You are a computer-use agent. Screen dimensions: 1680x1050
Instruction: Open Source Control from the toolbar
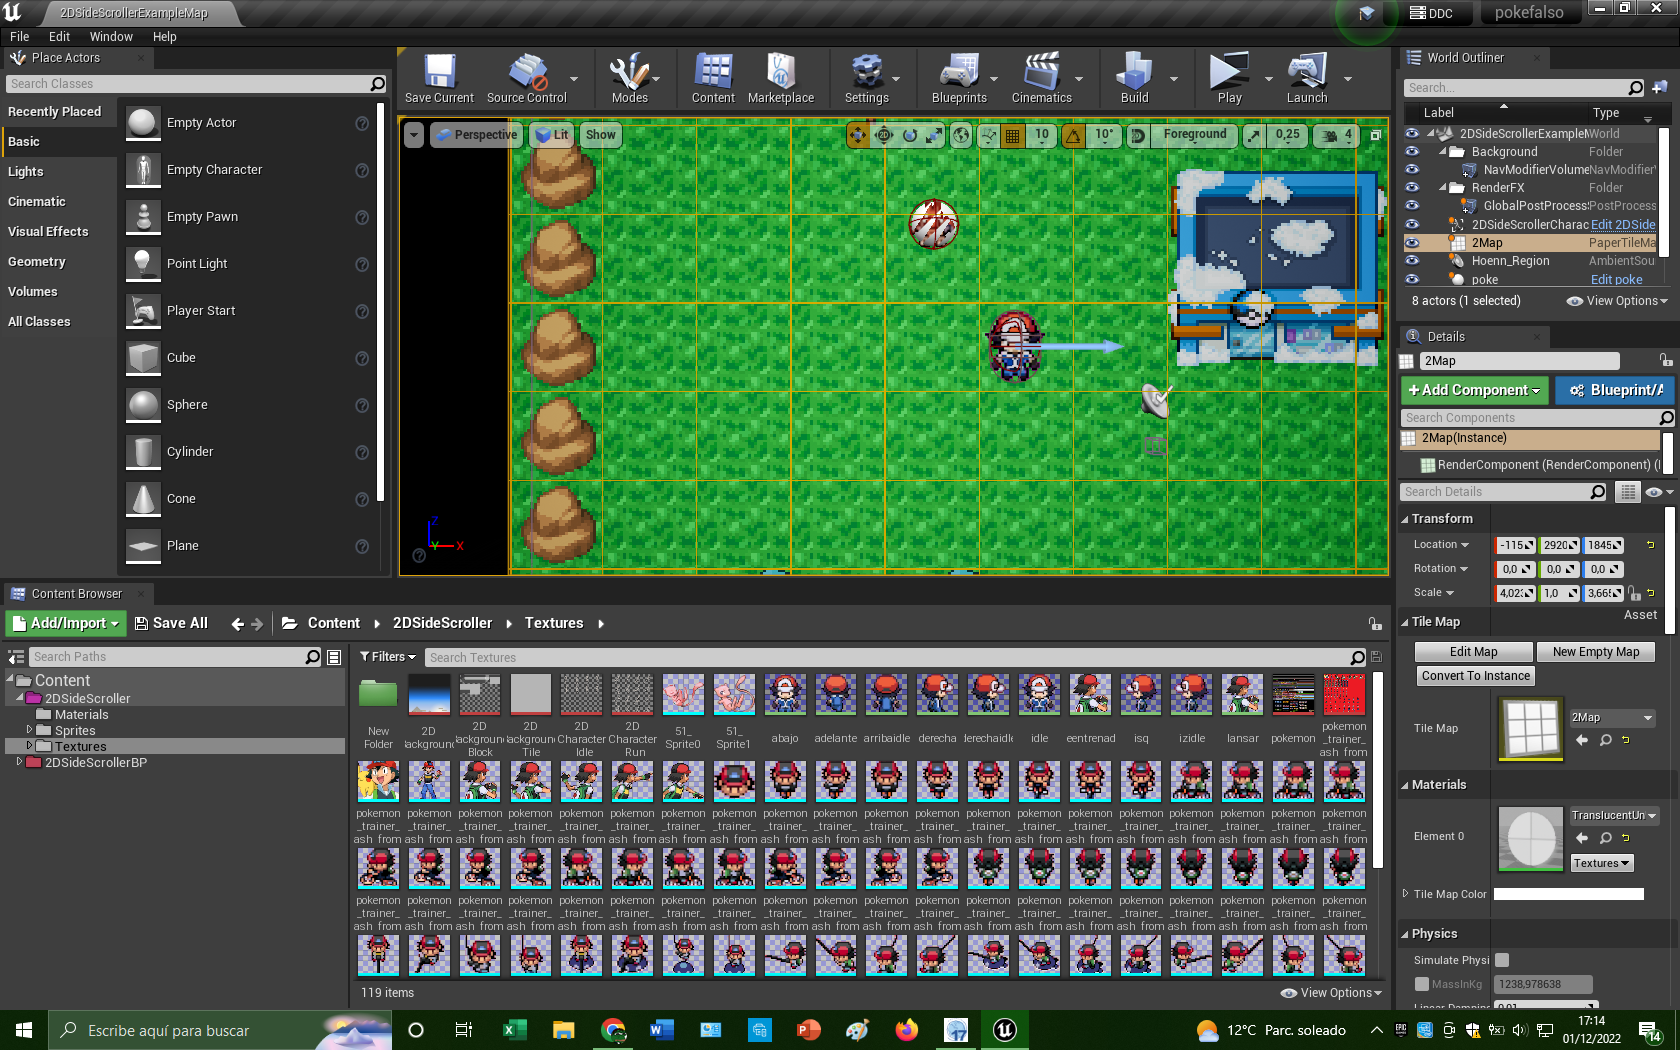[527, 79]
